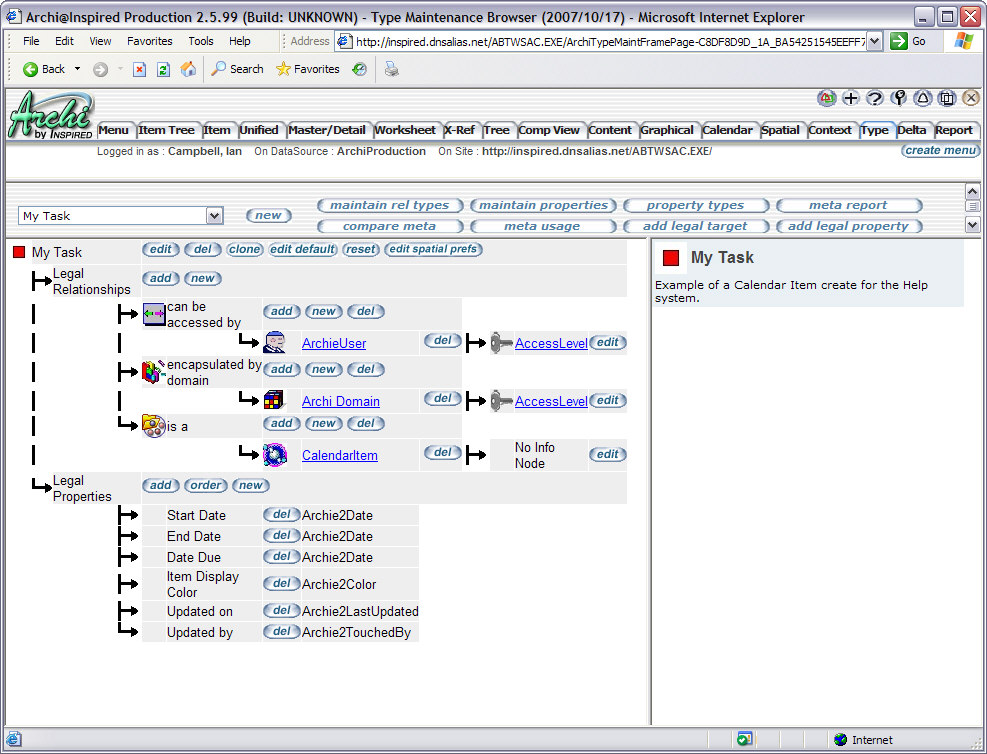The width and height of the screenshot is (987, 754).
Task: Click the Archi by Inspired logo
Action: click(48, 114)
